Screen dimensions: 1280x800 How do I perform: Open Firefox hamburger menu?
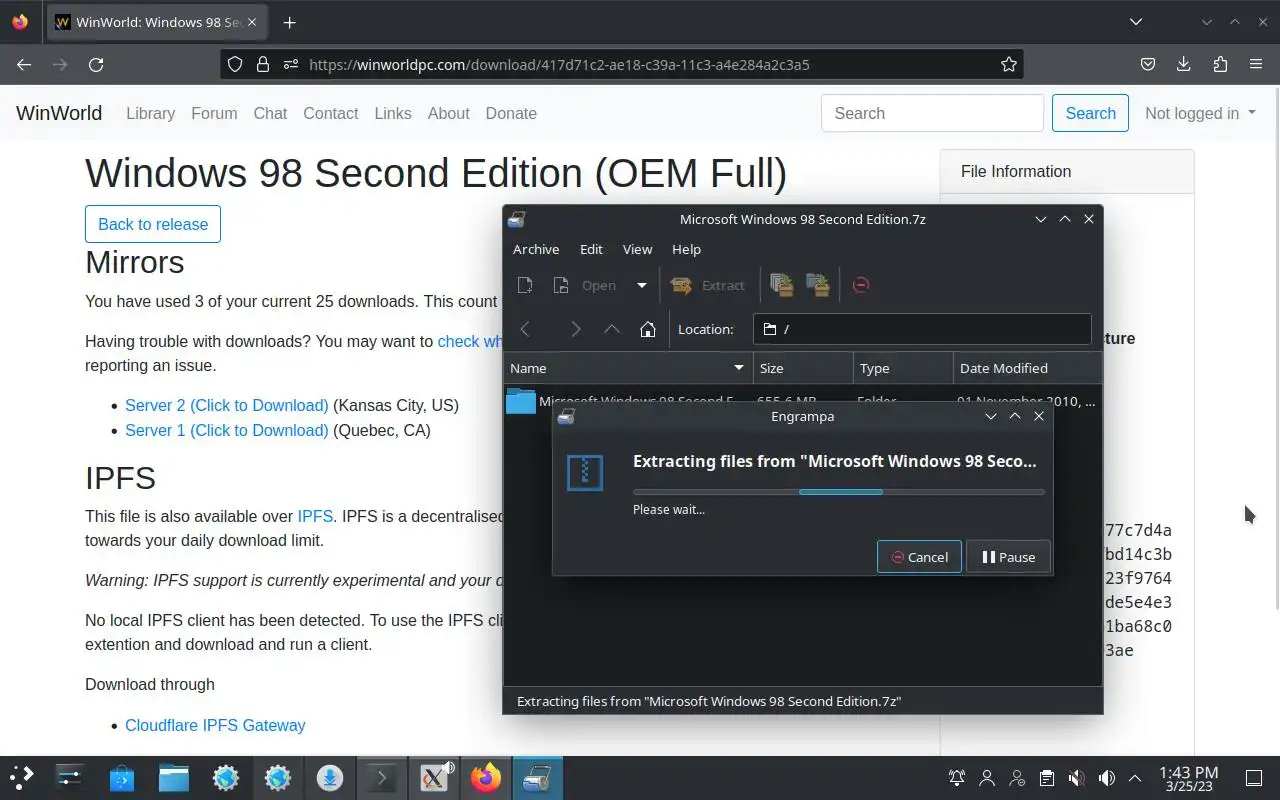[x=1256, y=64]
